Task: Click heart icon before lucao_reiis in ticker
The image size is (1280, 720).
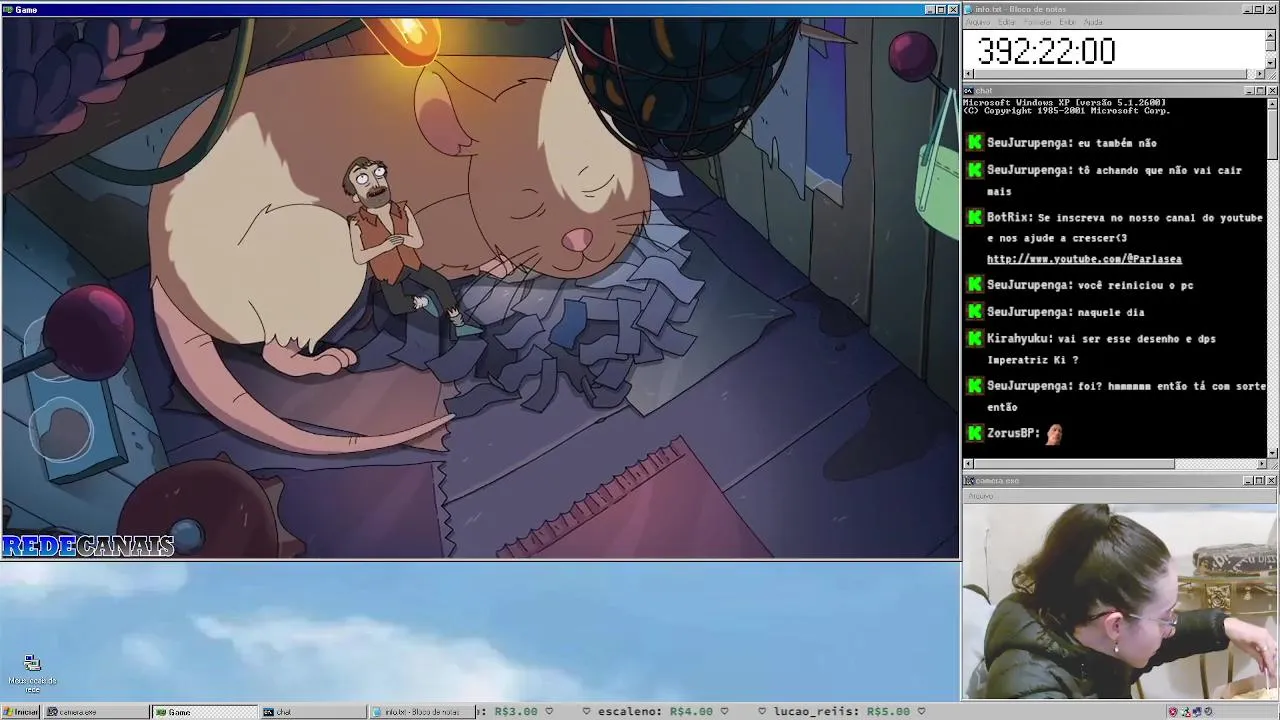Action: [x=764, y=712]
